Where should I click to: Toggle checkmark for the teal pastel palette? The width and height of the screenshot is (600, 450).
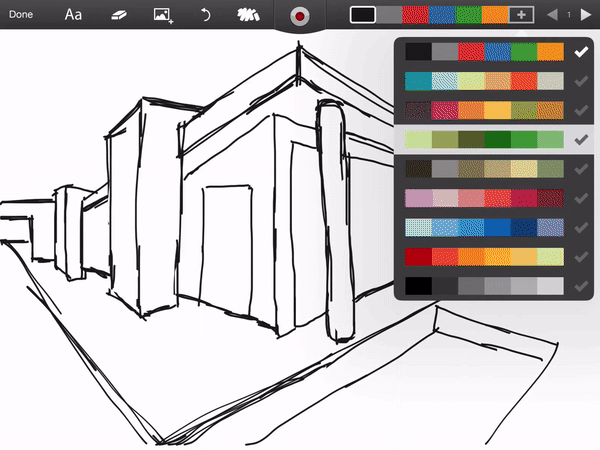click(x=581, y=81)
